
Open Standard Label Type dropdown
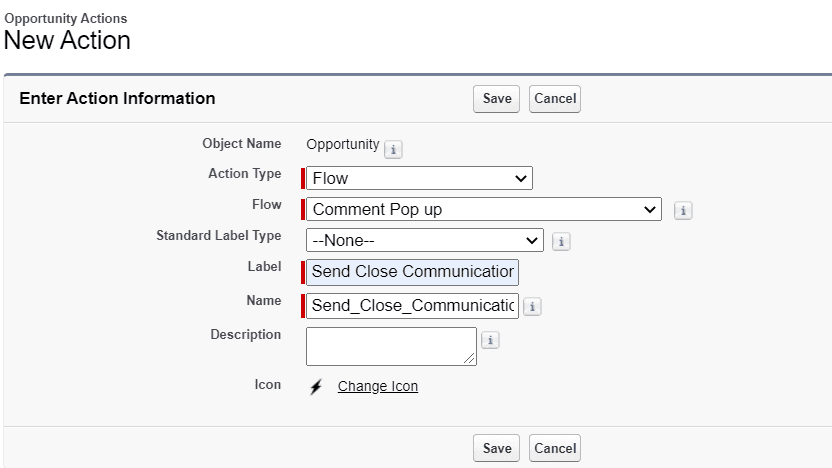pyautogui.click(x=425, y=240)
